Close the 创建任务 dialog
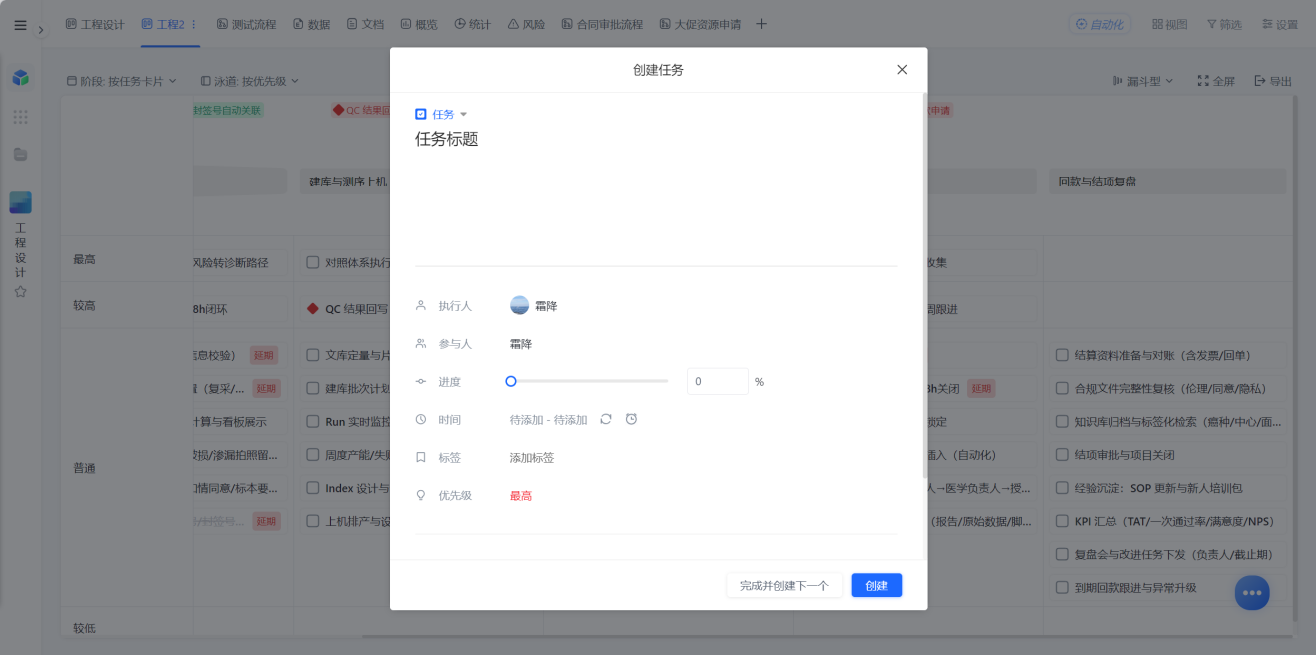This screenshot has height=655, width=1316. click(x=902, y=70)
